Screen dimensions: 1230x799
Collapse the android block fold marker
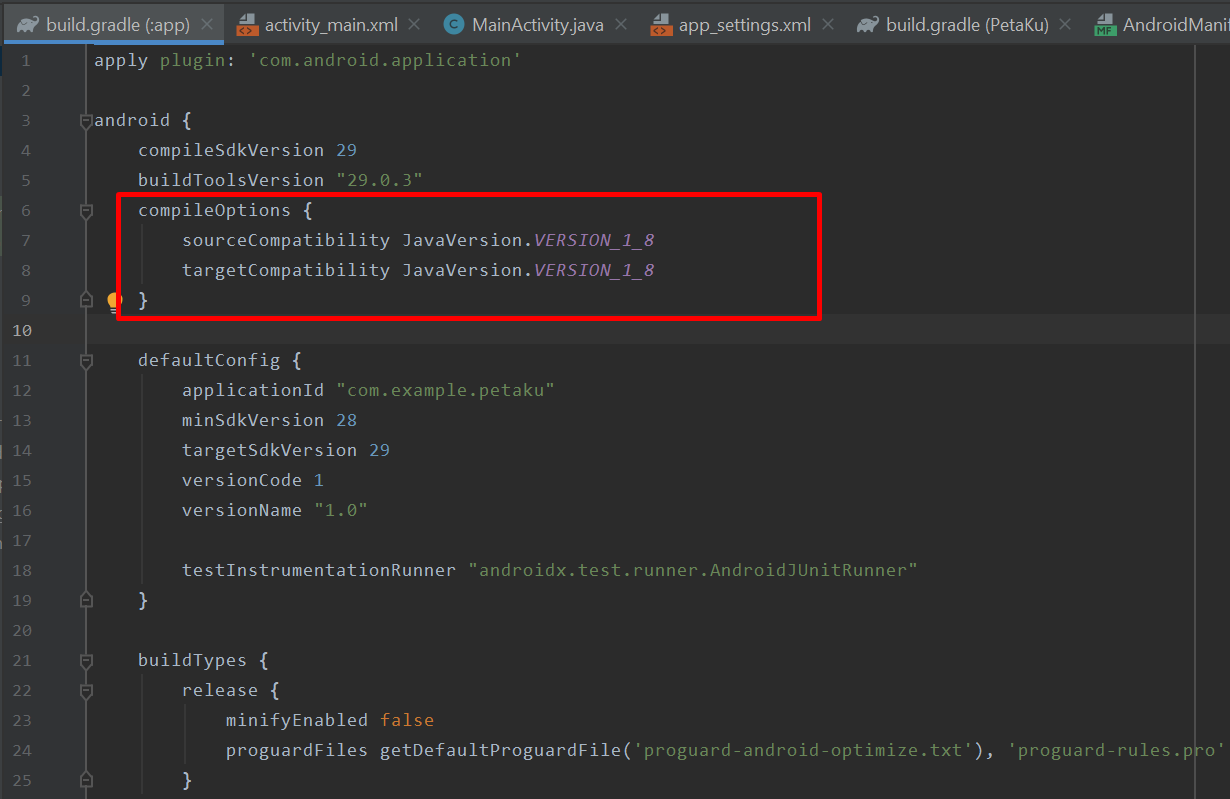86,121
